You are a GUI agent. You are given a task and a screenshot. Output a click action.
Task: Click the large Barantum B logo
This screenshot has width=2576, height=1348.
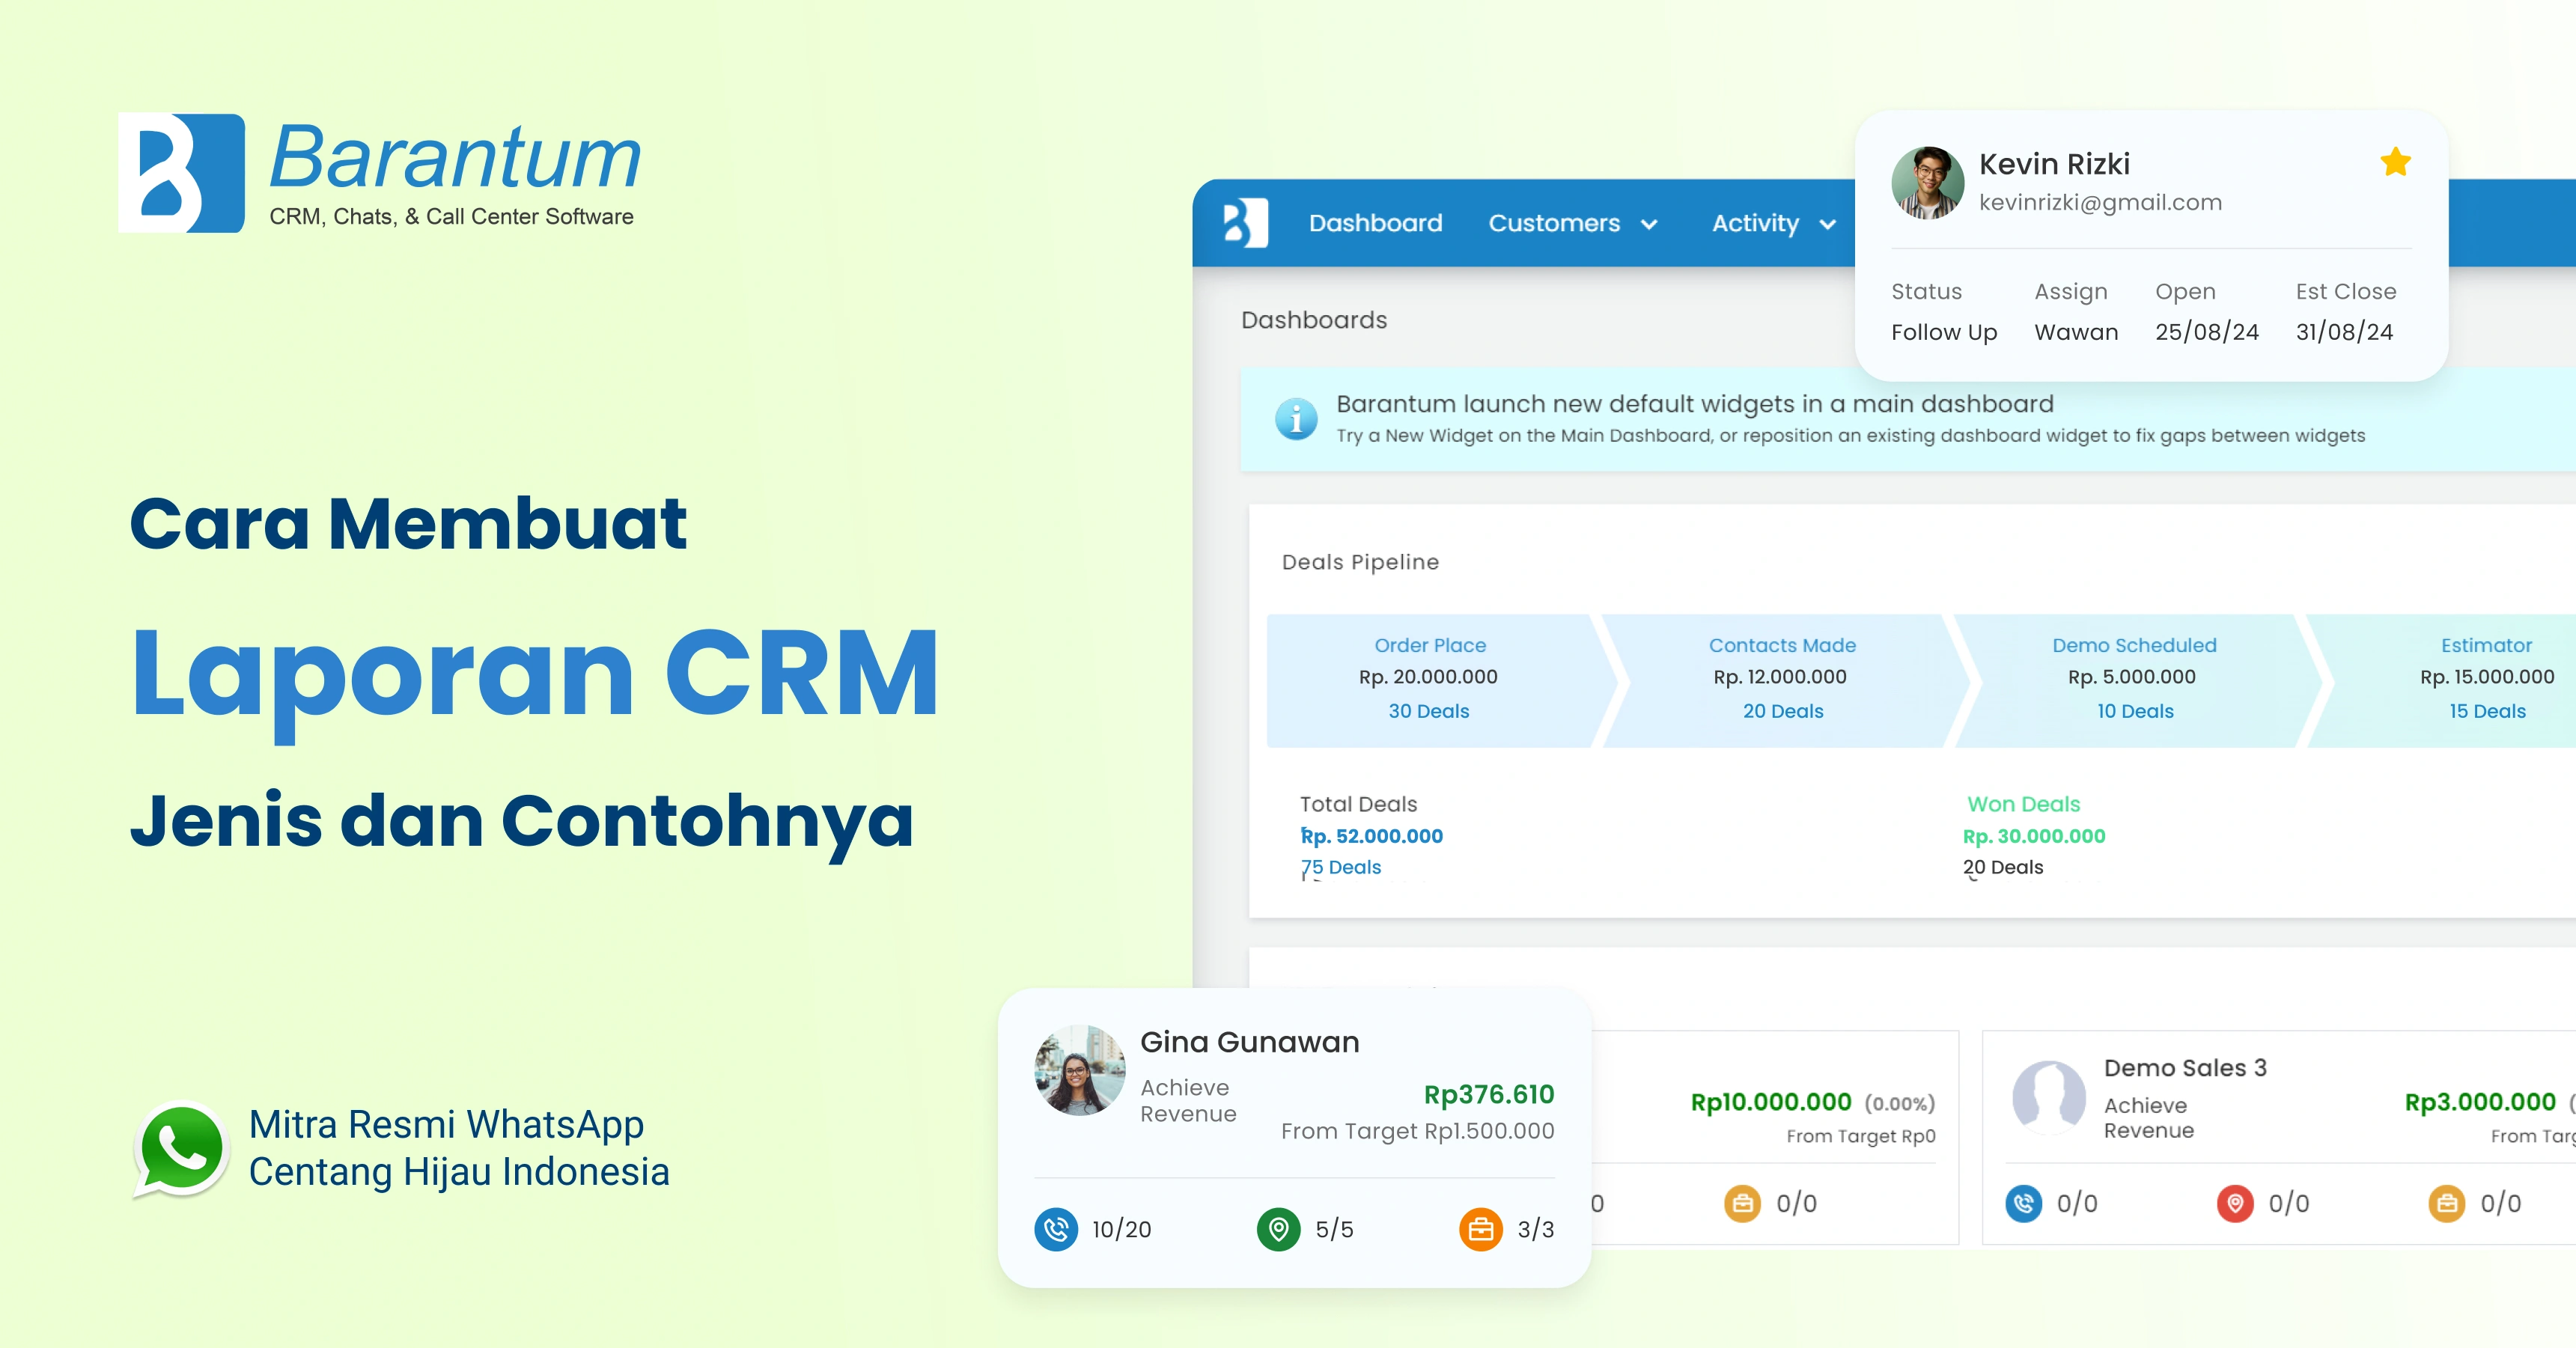(x=181, y=172)
